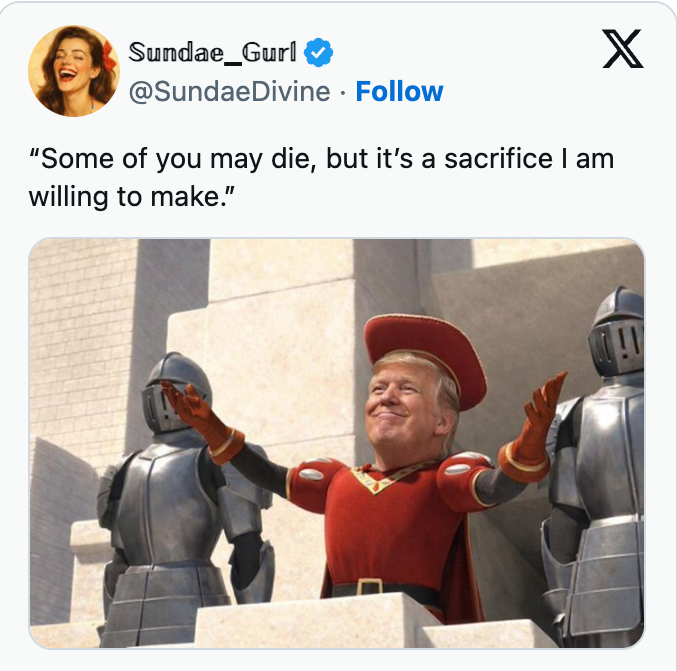The image size is (677, 671).
Task: Open the attached meme image
Action: (337, 443)
